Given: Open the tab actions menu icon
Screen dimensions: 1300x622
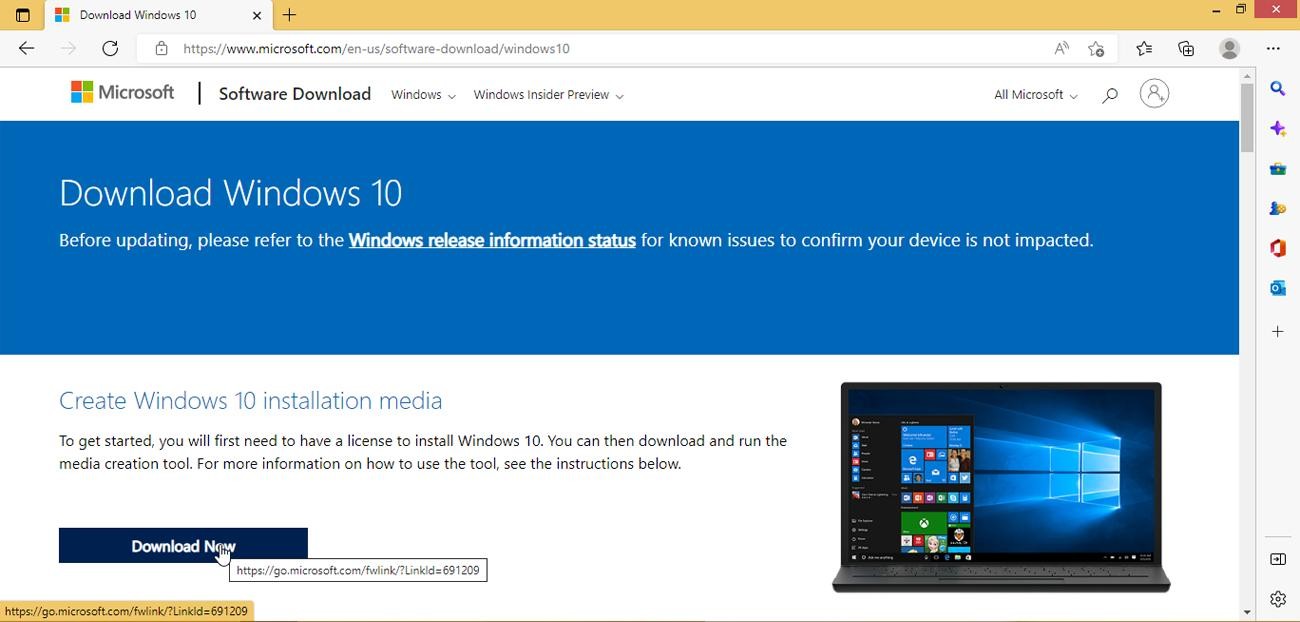Looking at the screenshot, I should [x=22, y=15].
